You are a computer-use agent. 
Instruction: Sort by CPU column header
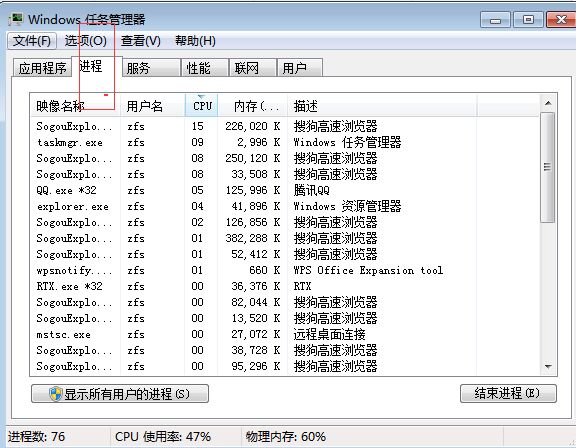[x=202, y=106]
